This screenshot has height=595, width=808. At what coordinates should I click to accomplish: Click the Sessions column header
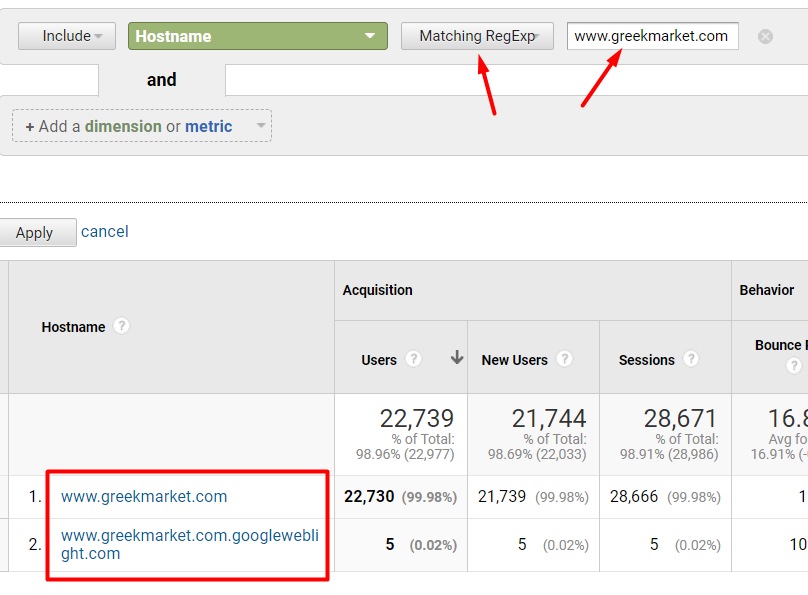coord(646,360)
